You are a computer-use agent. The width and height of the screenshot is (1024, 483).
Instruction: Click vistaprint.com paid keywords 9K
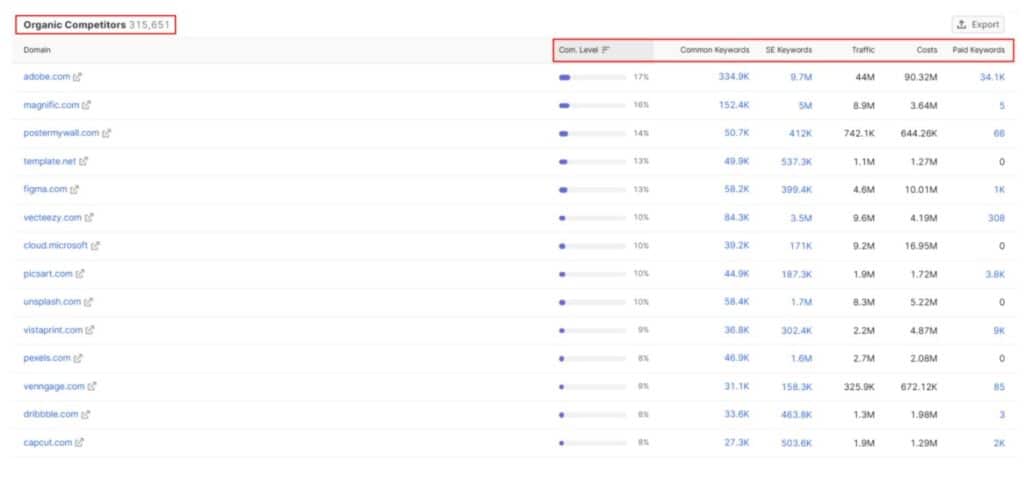pos(999,330)
